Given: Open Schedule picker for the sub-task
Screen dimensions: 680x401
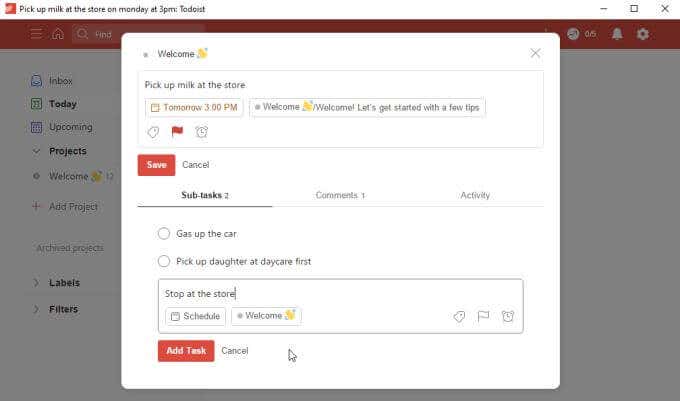Looking at the screenshot, I should pos(196,316).
